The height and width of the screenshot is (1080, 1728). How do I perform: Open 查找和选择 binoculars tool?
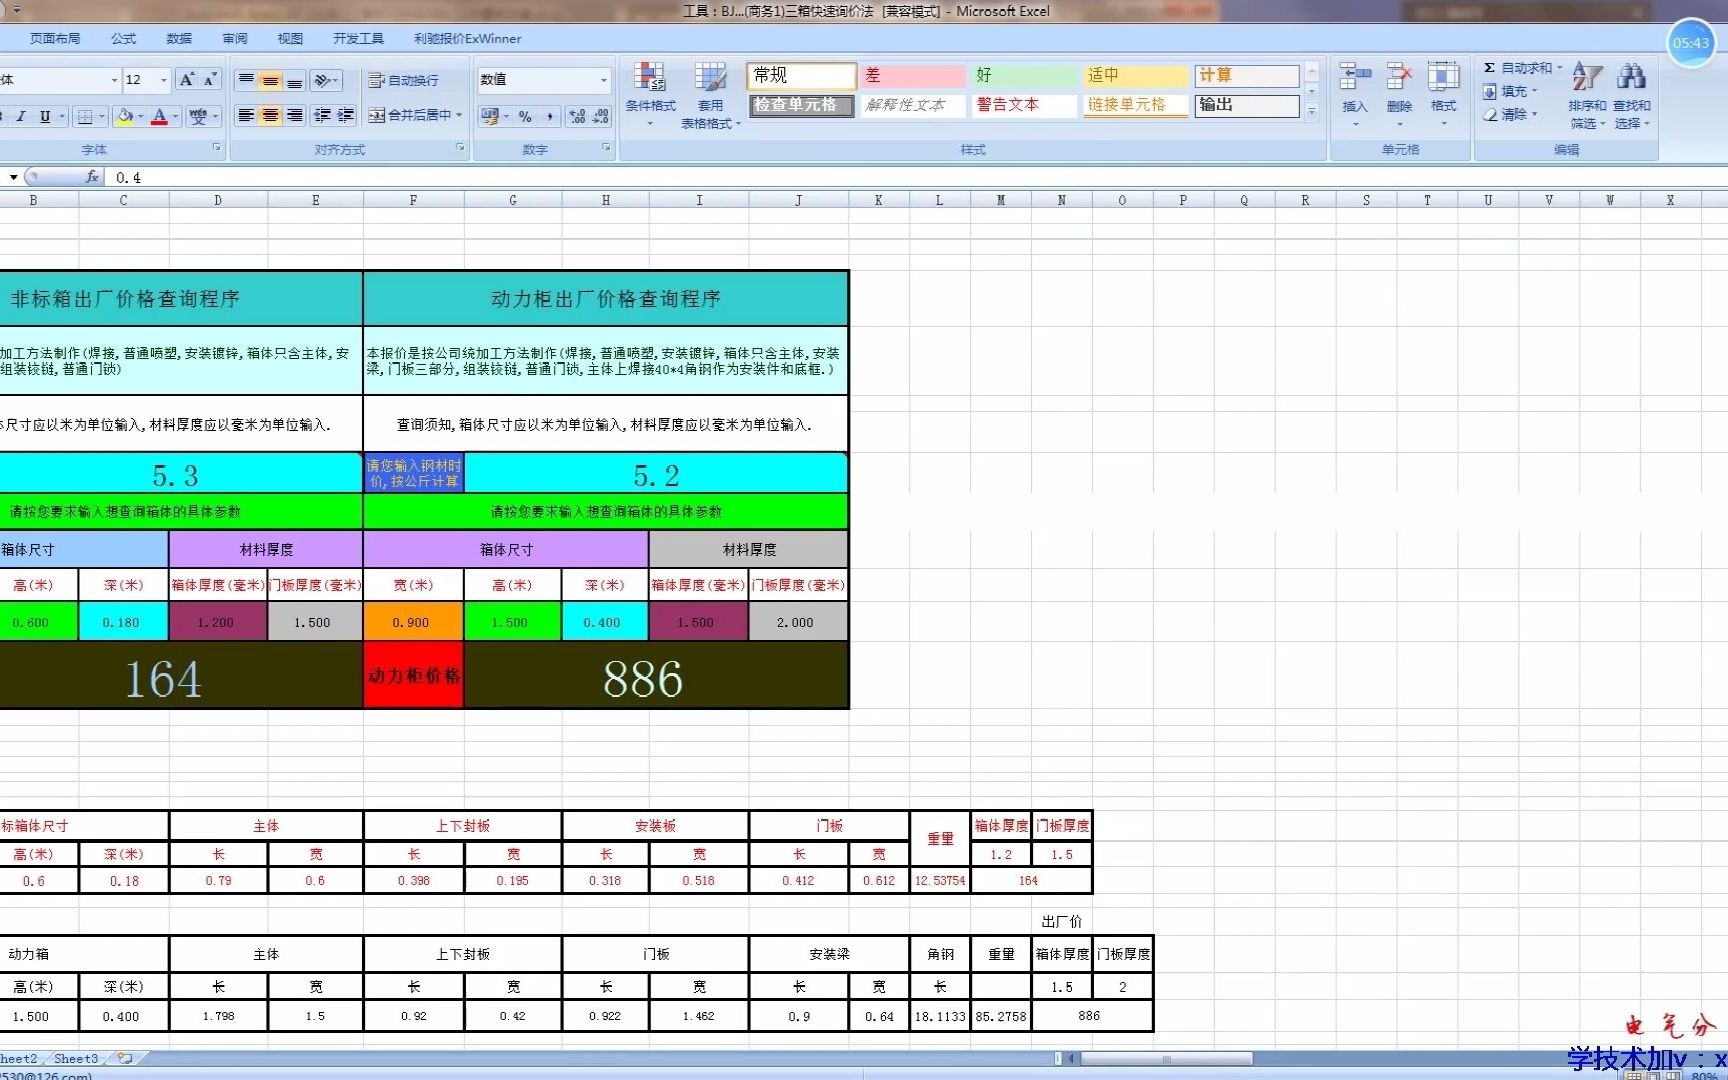point(1631,96)
